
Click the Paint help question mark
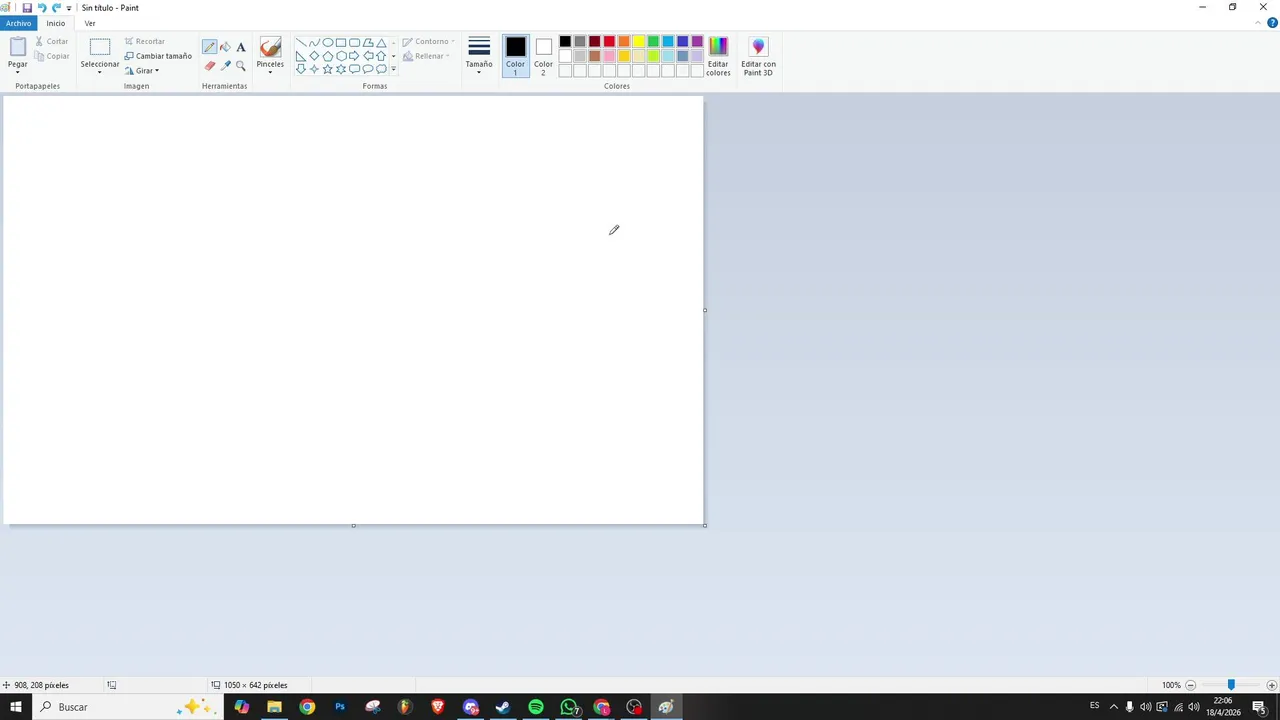point(1272,23)
